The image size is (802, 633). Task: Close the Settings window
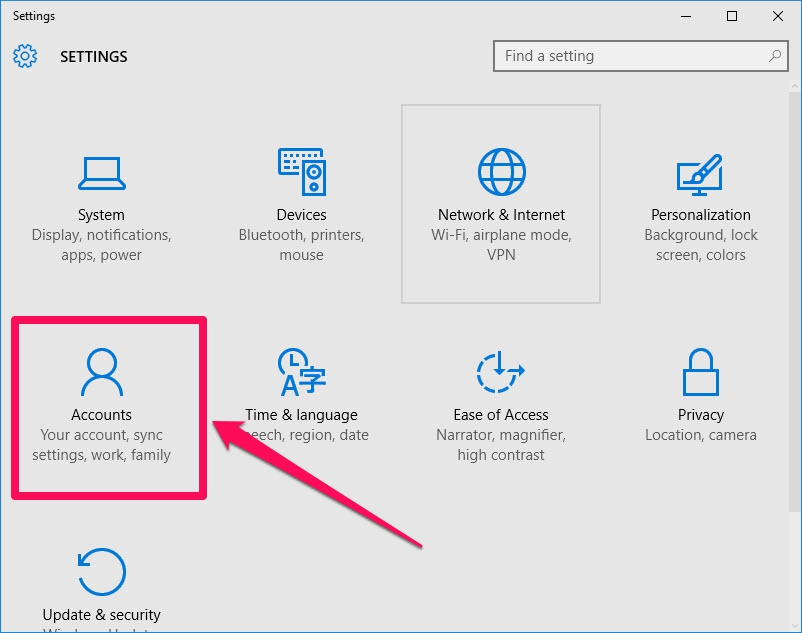click(x=778, y=16)
